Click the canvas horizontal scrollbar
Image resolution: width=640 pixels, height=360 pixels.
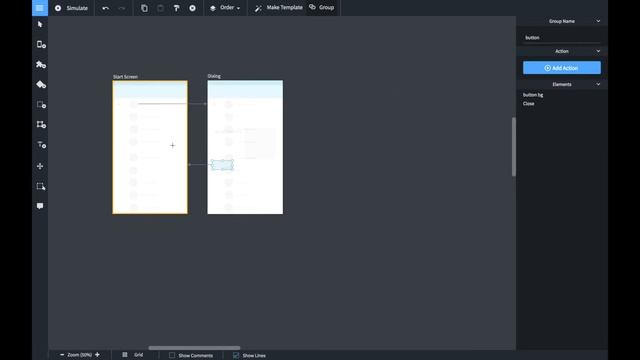(194, 348)
